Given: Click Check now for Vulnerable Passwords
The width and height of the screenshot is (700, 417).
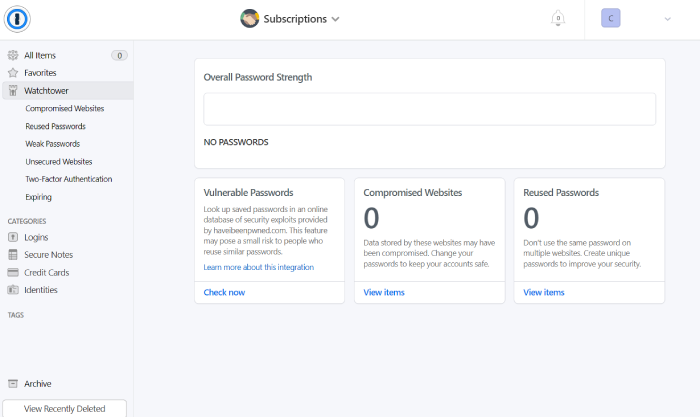Looking at the screenshot, I should (x=224, y=292).
